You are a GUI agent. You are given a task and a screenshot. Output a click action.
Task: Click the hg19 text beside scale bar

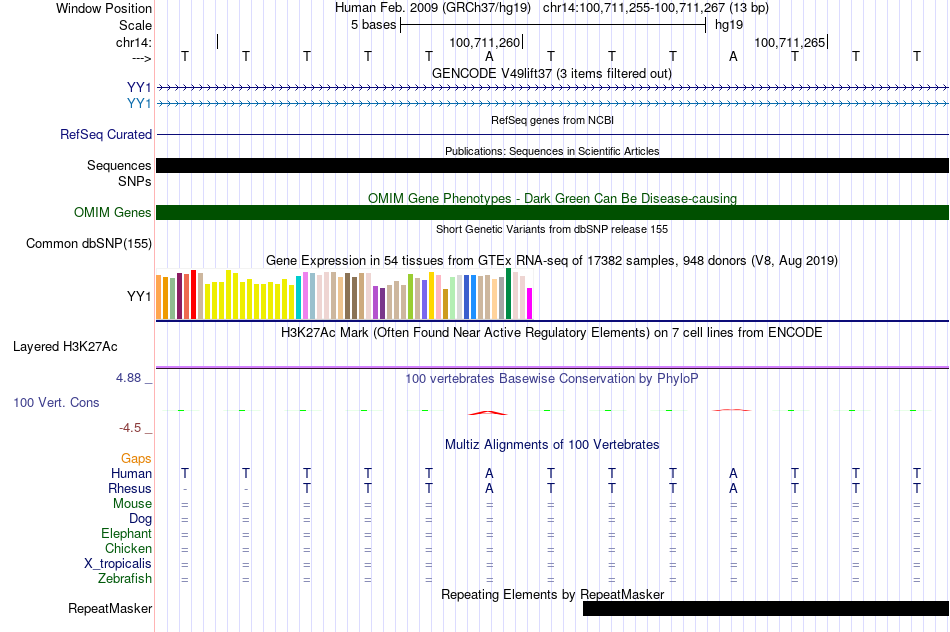tap(729, 25)
